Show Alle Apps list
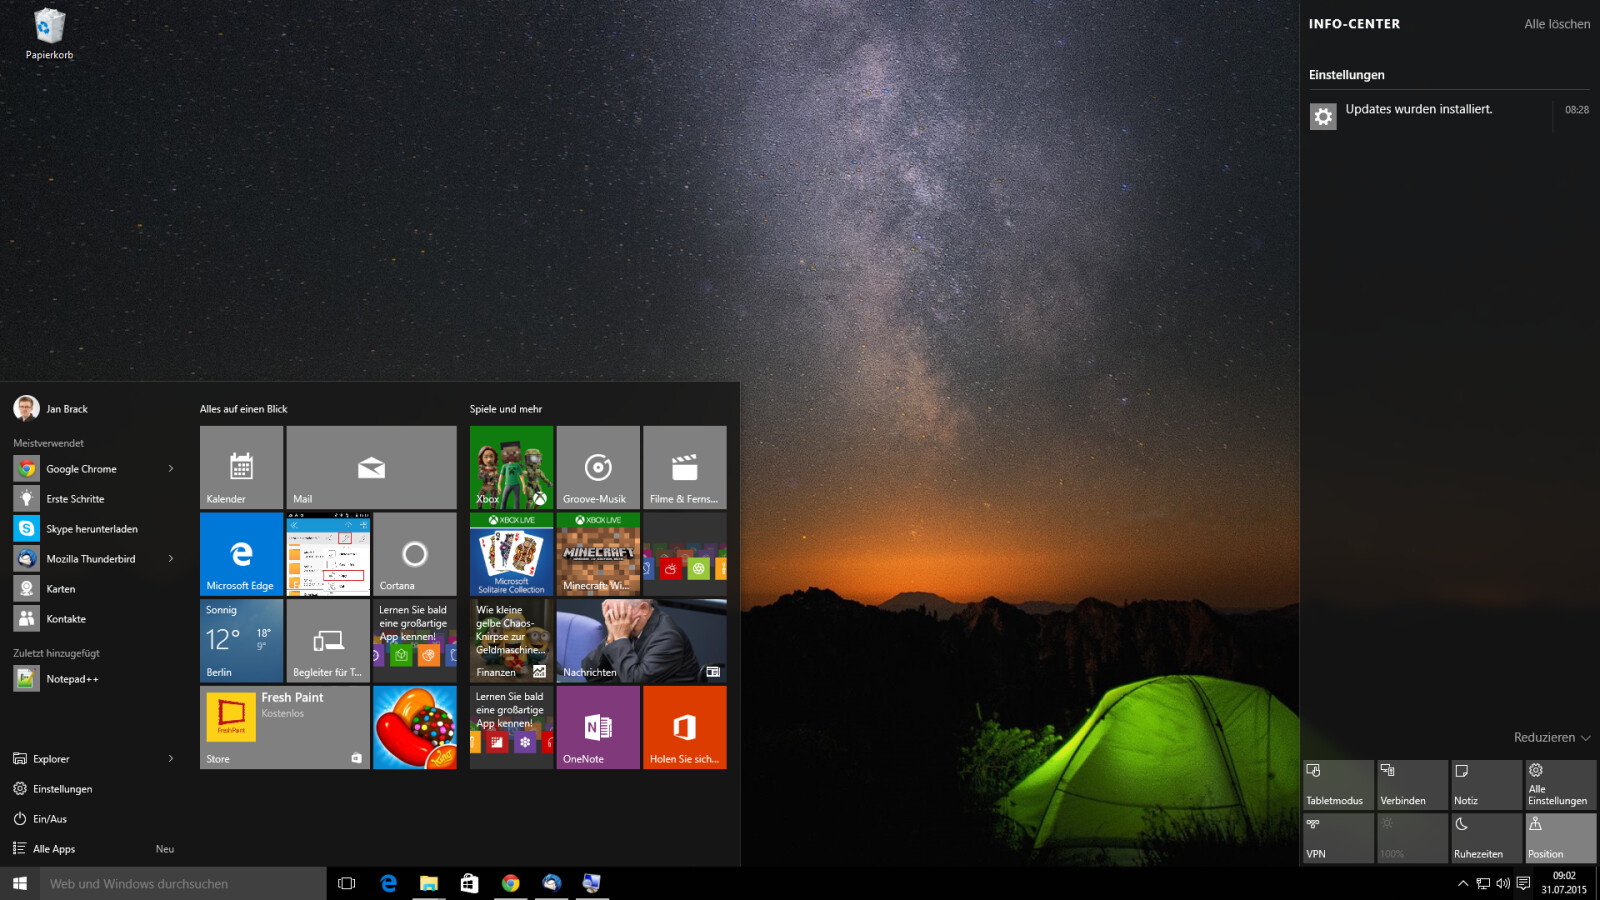1600x900 pixels. [54, 849]
